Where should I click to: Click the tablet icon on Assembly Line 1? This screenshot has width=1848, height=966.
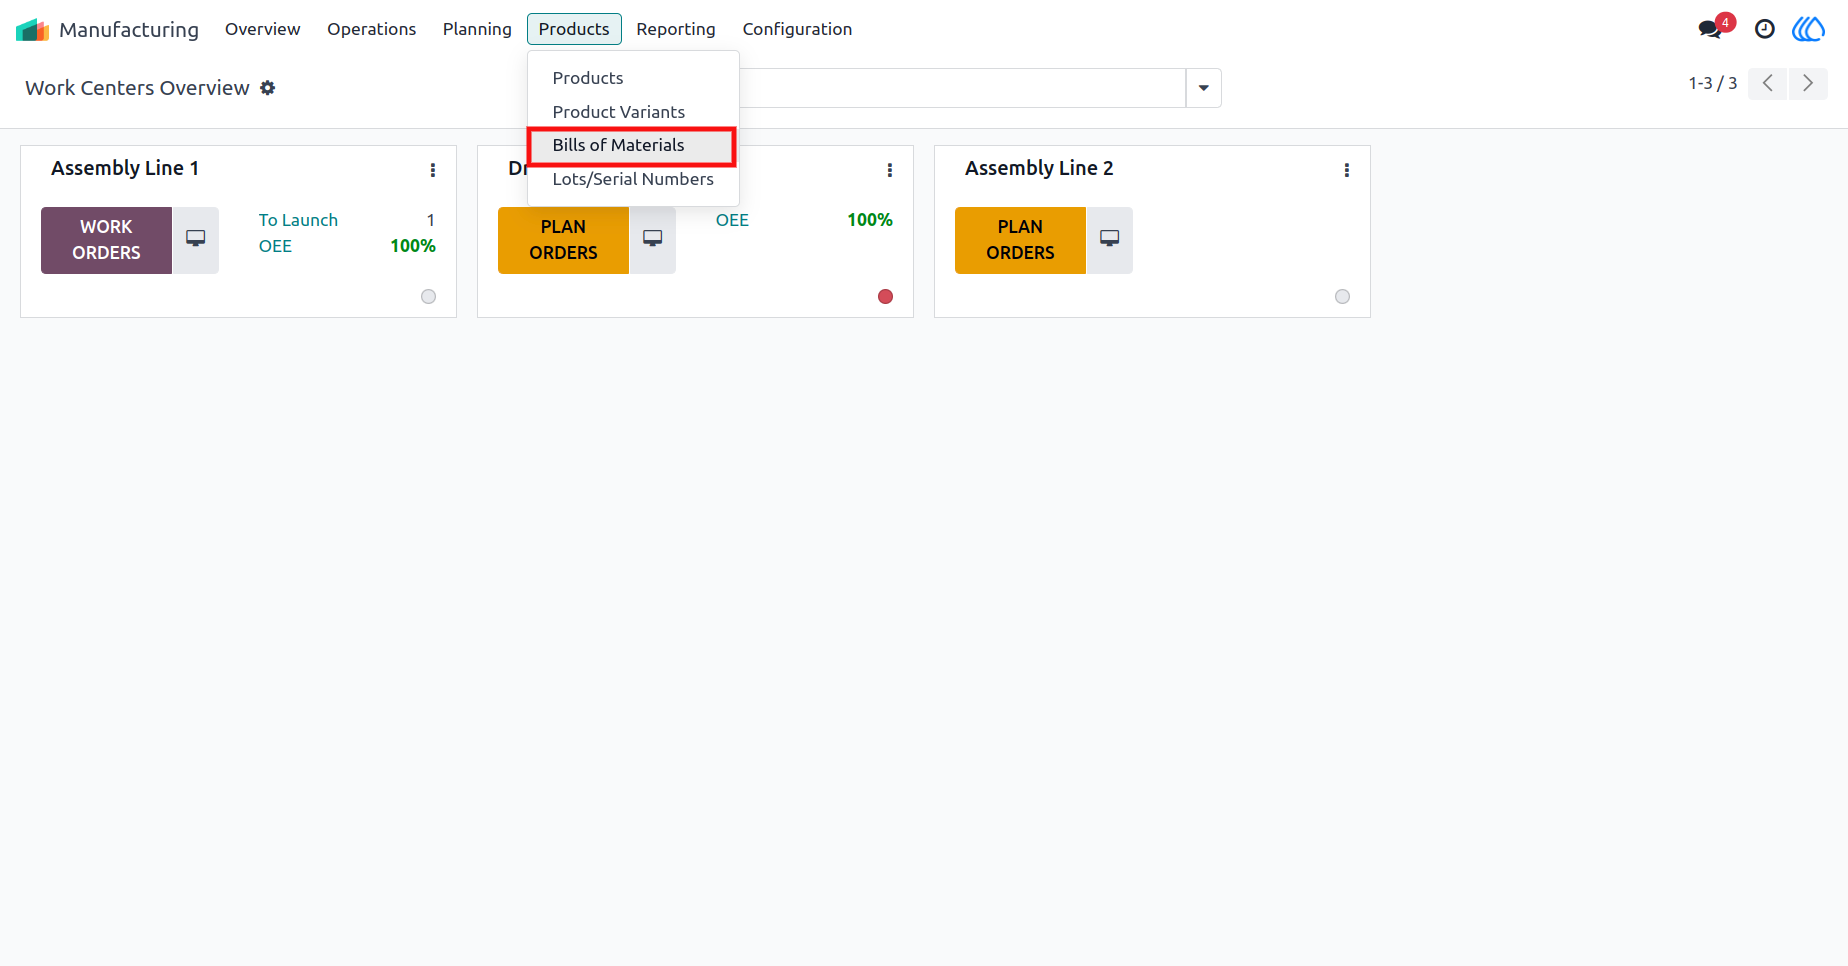pos(196,240)
